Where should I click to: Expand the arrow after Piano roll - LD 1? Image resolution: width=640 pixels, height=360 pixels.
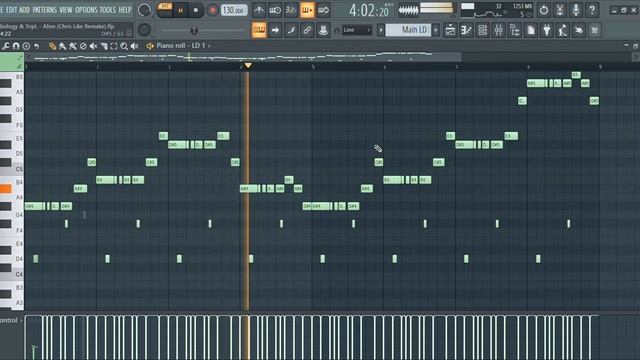(x=209, y=46)
